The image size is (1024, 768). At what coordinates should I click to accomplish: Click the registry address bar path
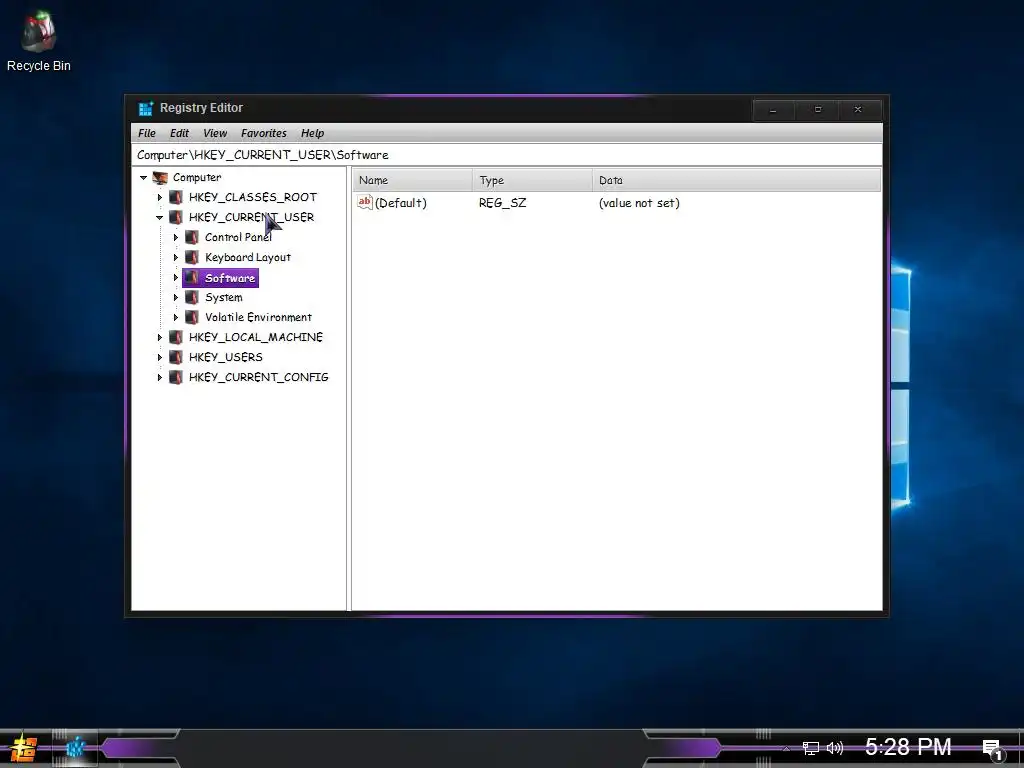[x=506, y=155]
